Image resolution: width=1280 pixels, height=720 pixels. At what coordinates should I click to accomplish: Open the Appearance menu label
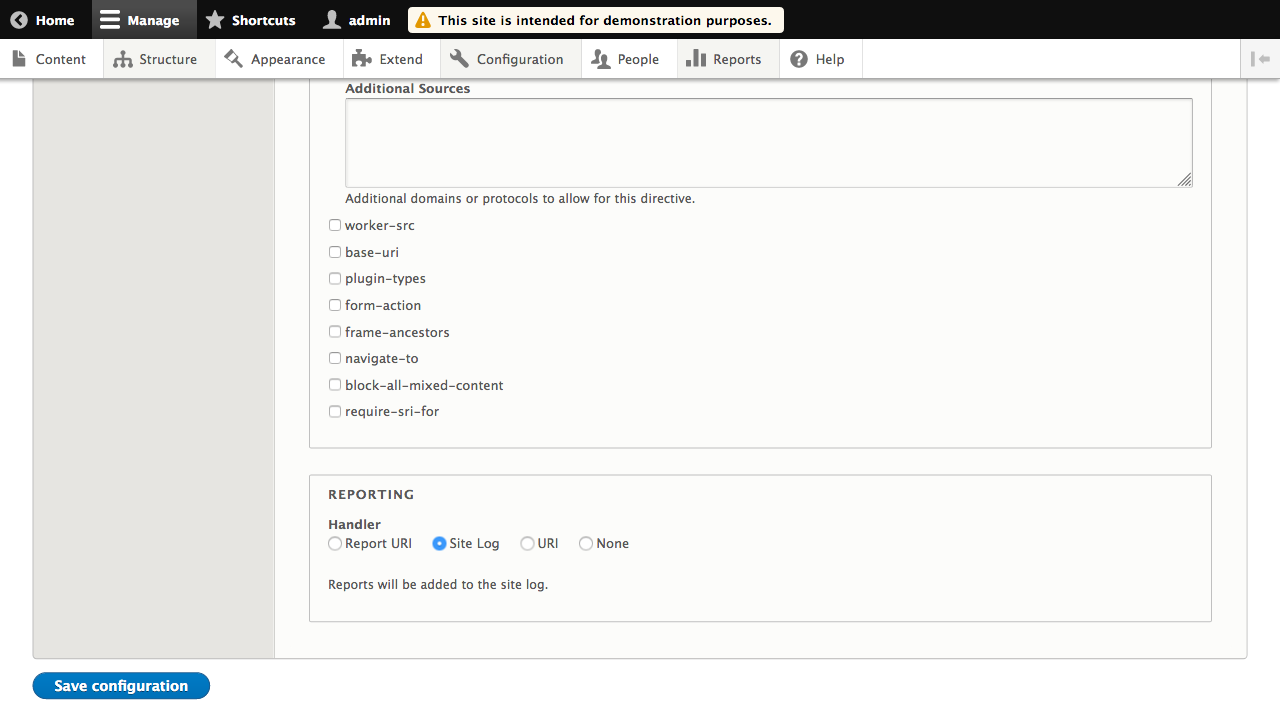click(288, 59)
